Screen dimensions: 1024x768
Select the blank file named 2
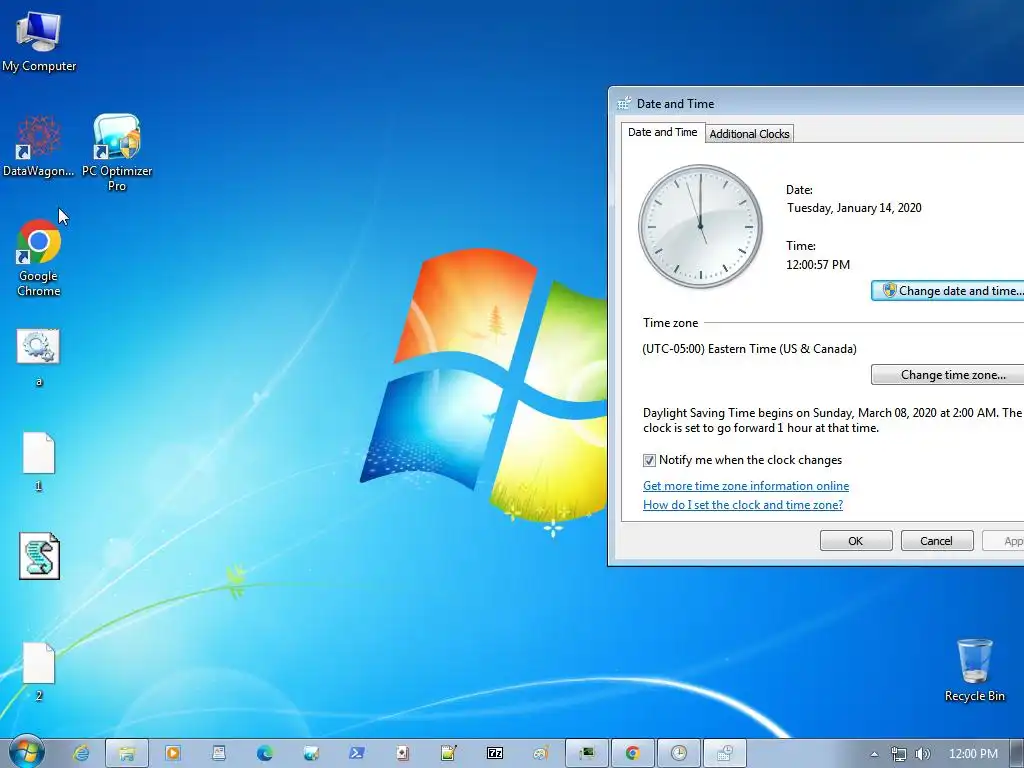(x=39, y=671)
